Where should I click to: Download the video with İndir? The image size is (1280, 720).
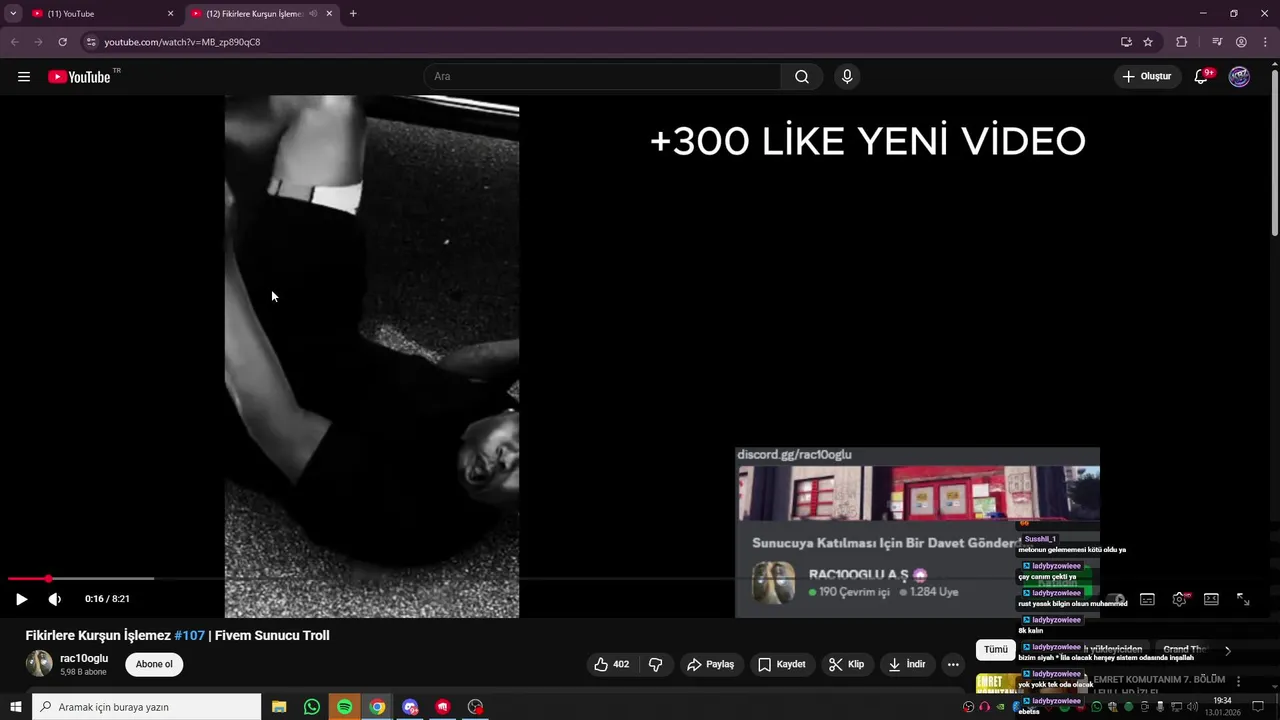point(907,664)
